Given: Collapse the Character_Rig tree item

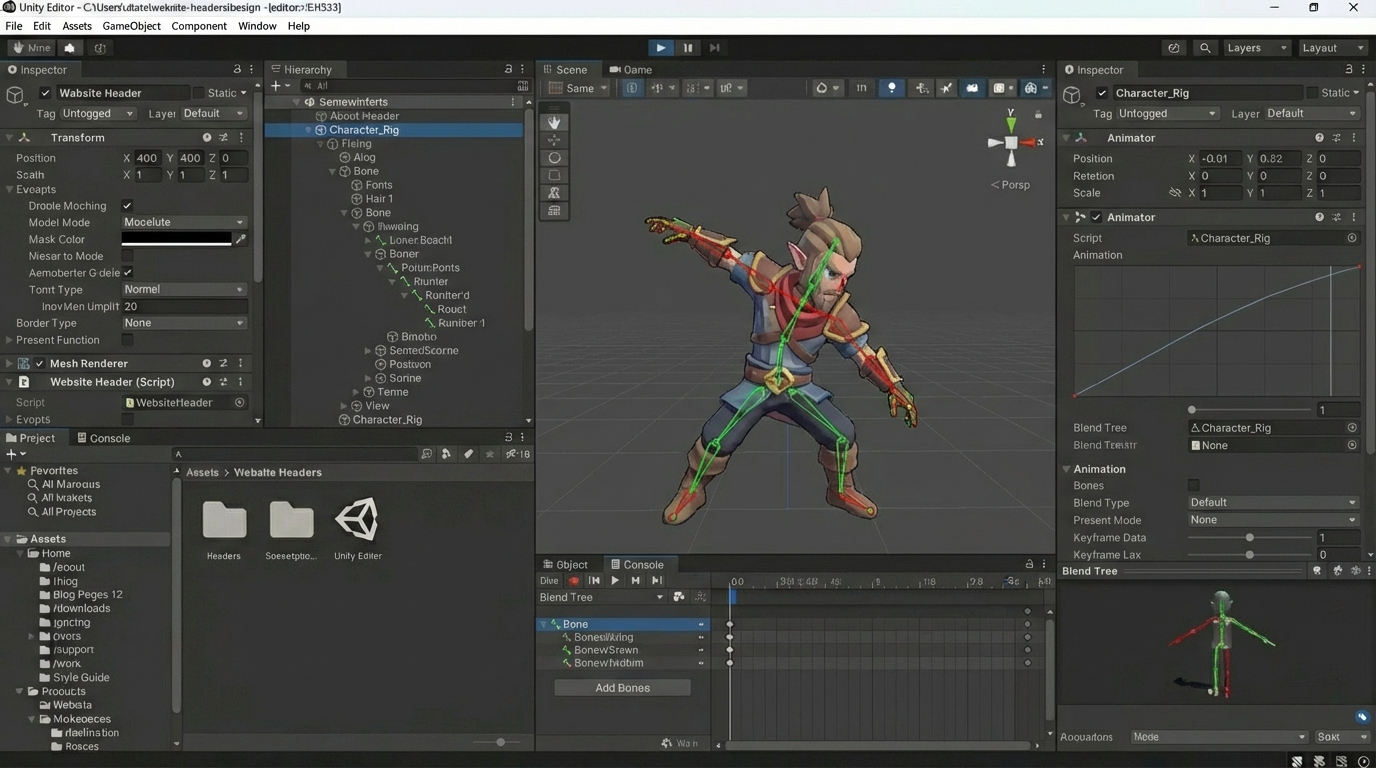Looking at the screenshot, I should (x=308, y=130).
